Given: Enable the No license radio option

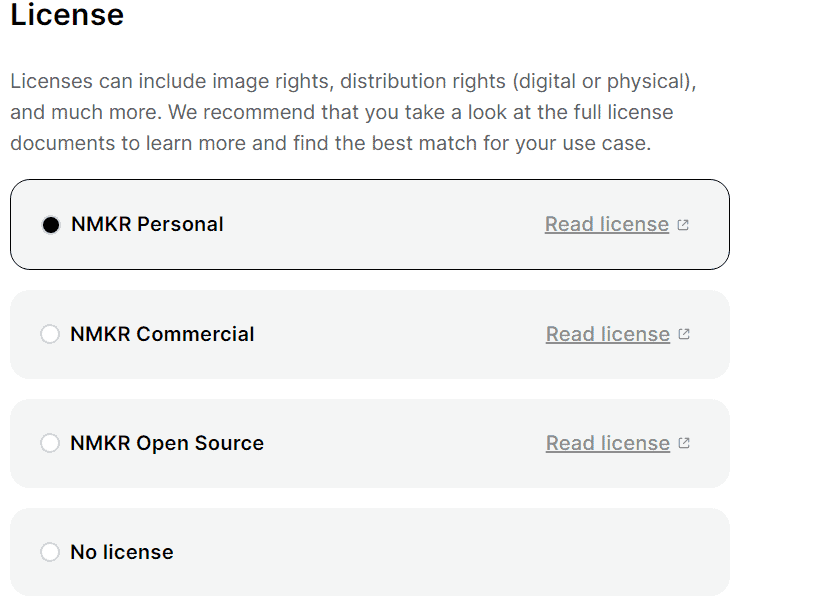Looking at the screenshot, I should click(x=50, y=552).
